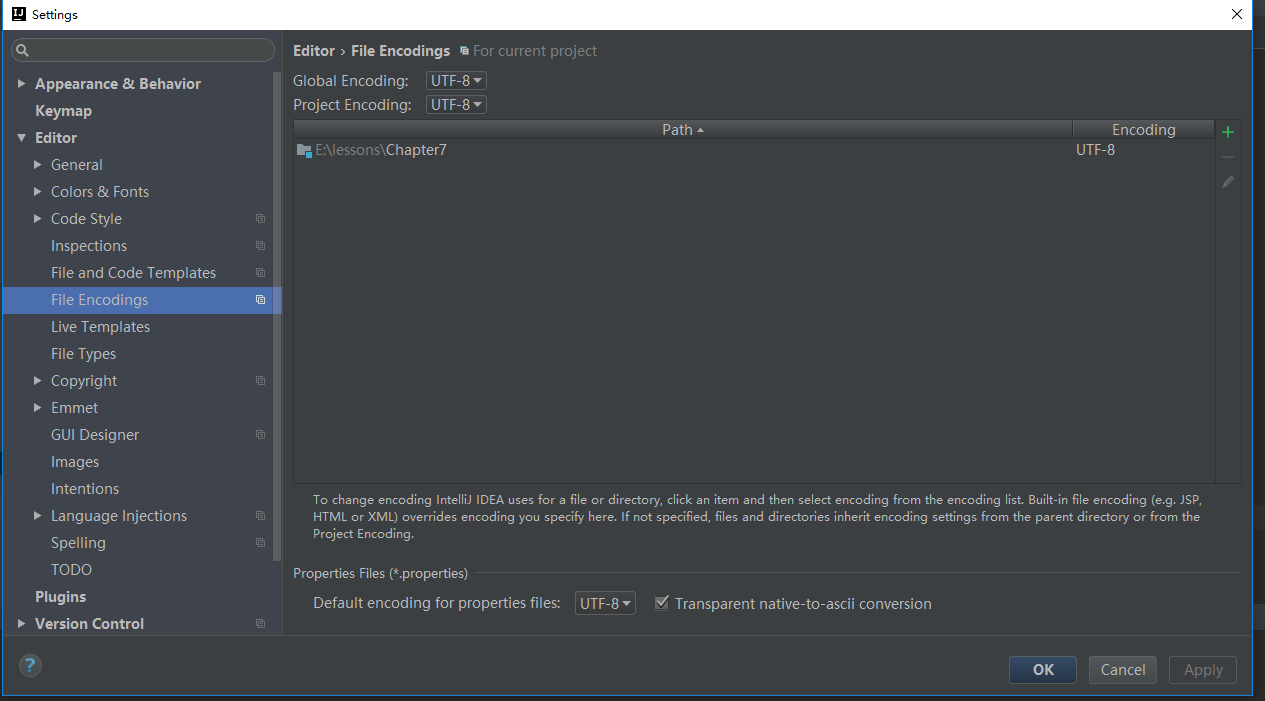Expand Code Style node arrow
Viewport: 1265px width, 701px height.
point(38,219)
